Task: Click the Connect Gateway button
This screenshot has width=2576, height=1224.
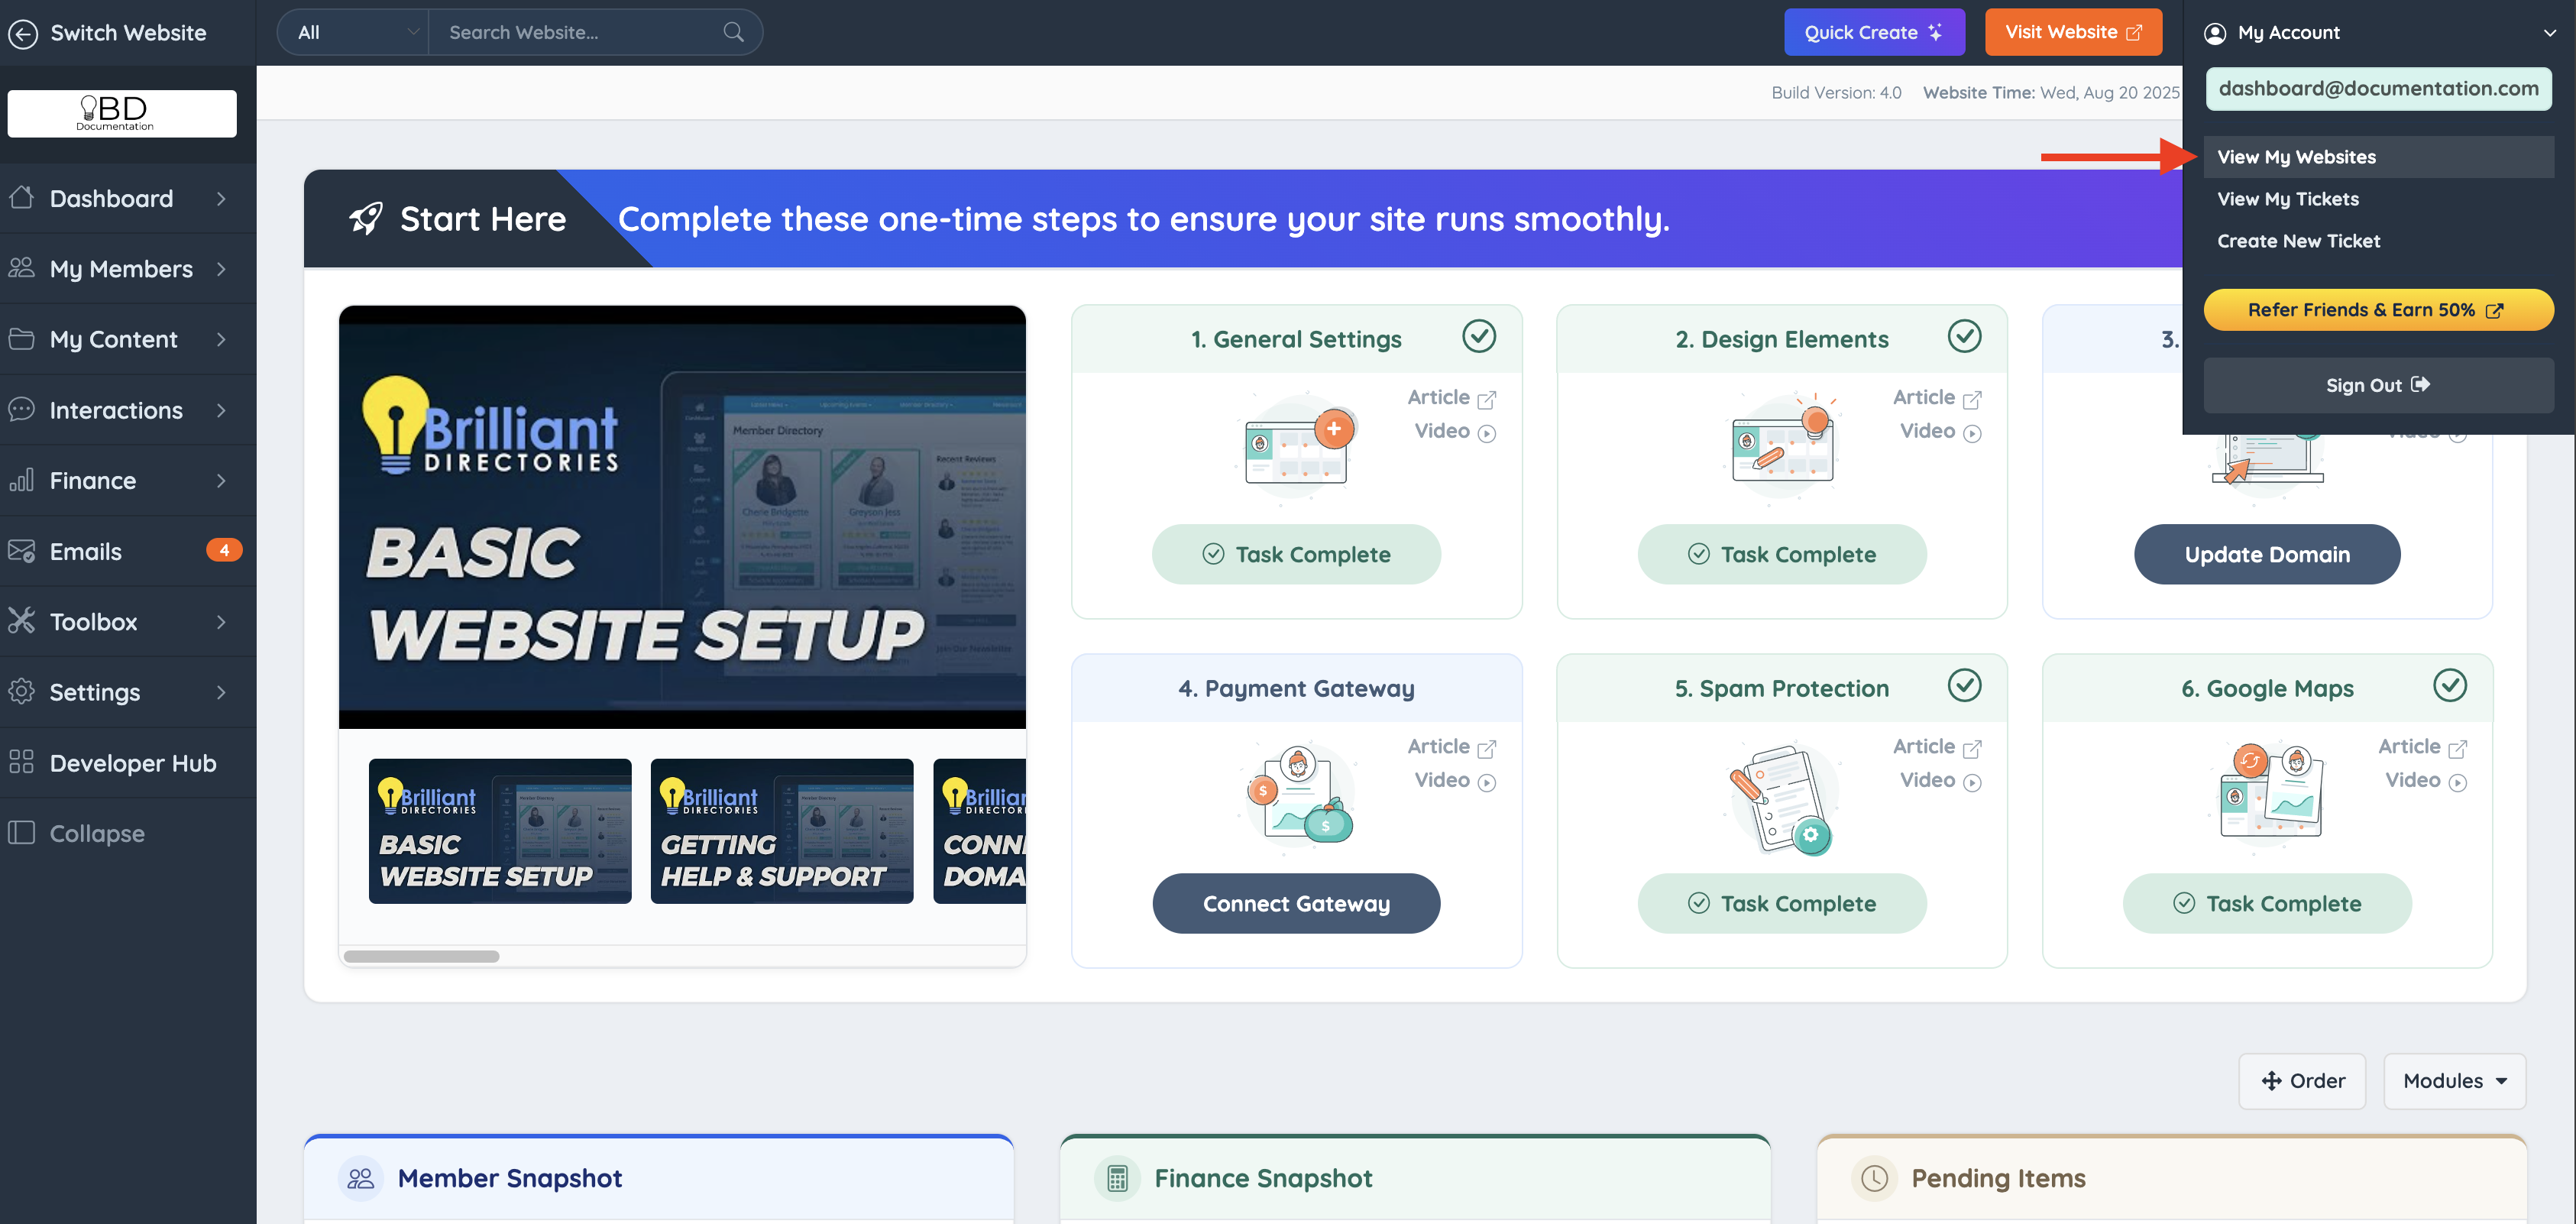Action: 1296,903
